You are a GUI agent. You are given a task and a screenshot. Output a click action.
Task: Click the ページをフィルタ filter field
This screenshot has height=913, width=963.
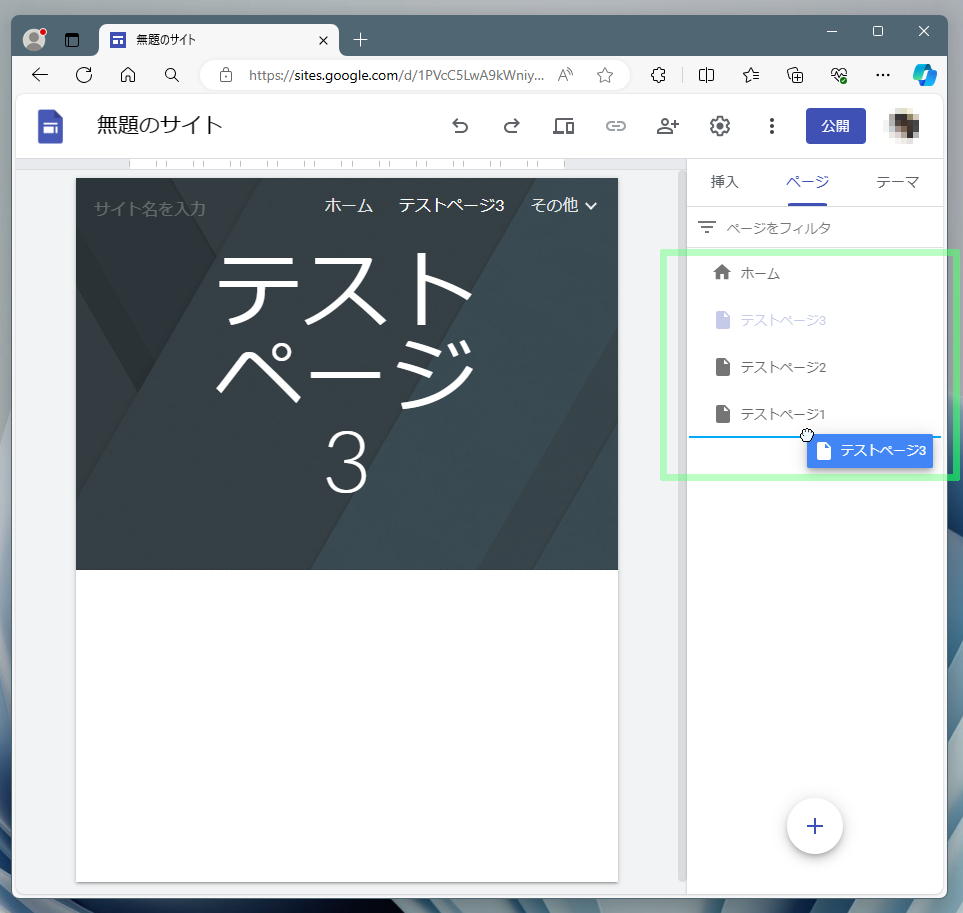point(815,228)
